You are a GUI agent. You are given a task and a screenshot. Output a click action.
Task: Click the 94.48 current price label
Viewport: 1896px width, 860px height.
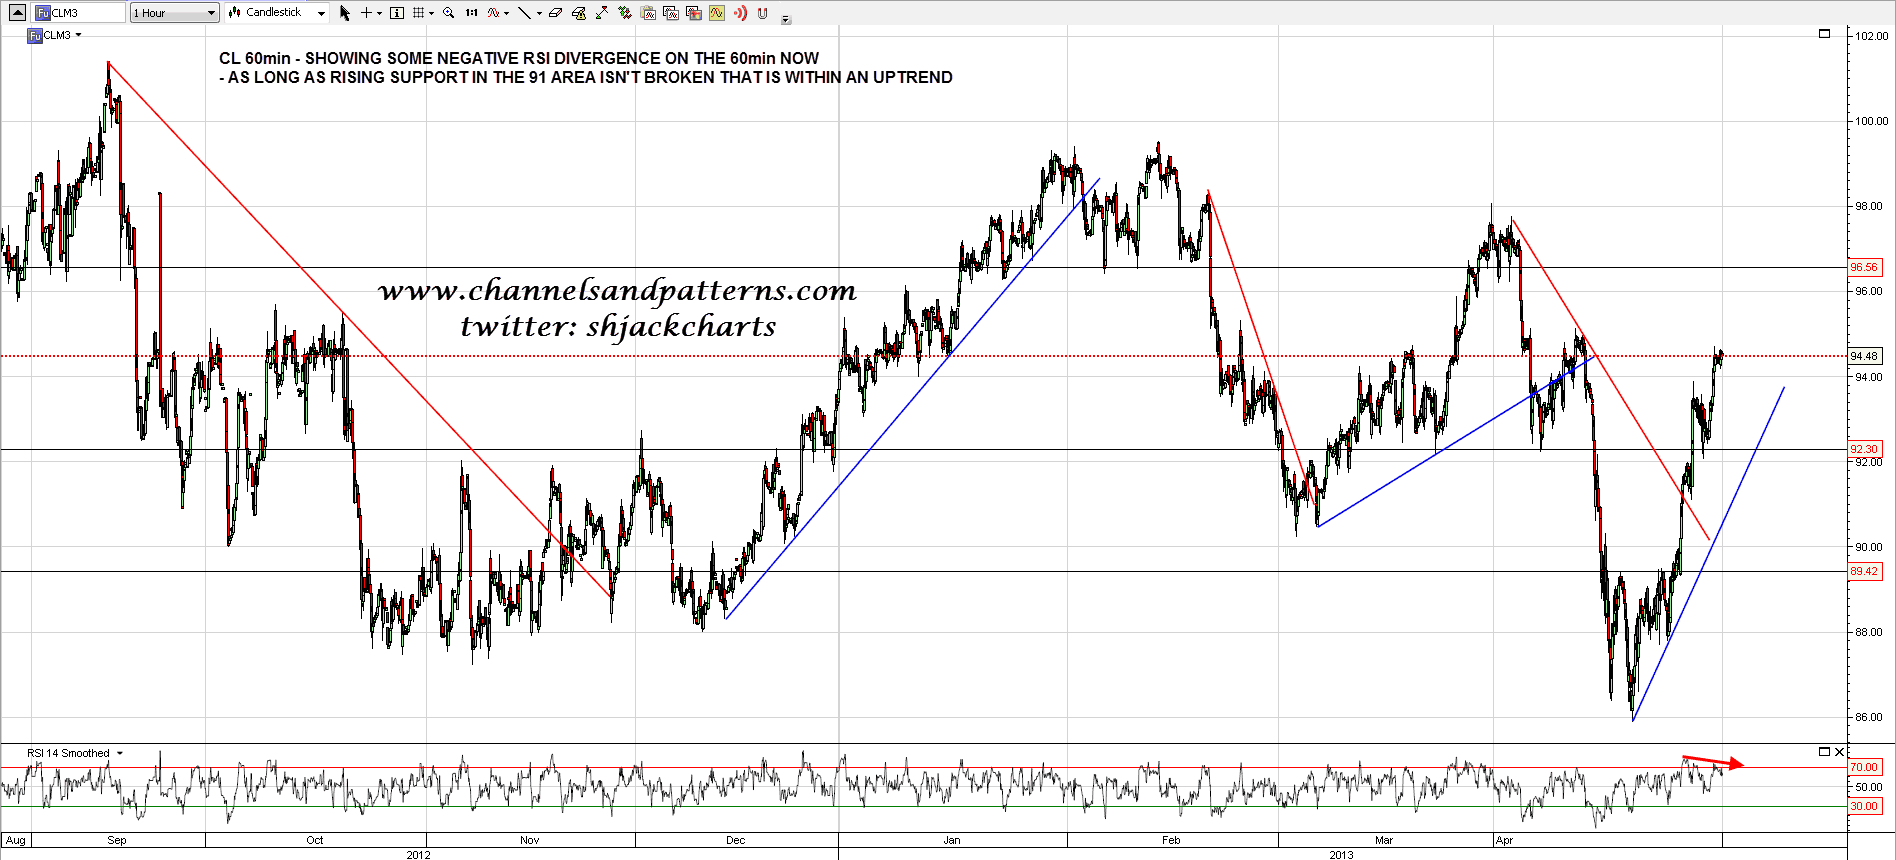(x=1864, y=356)
